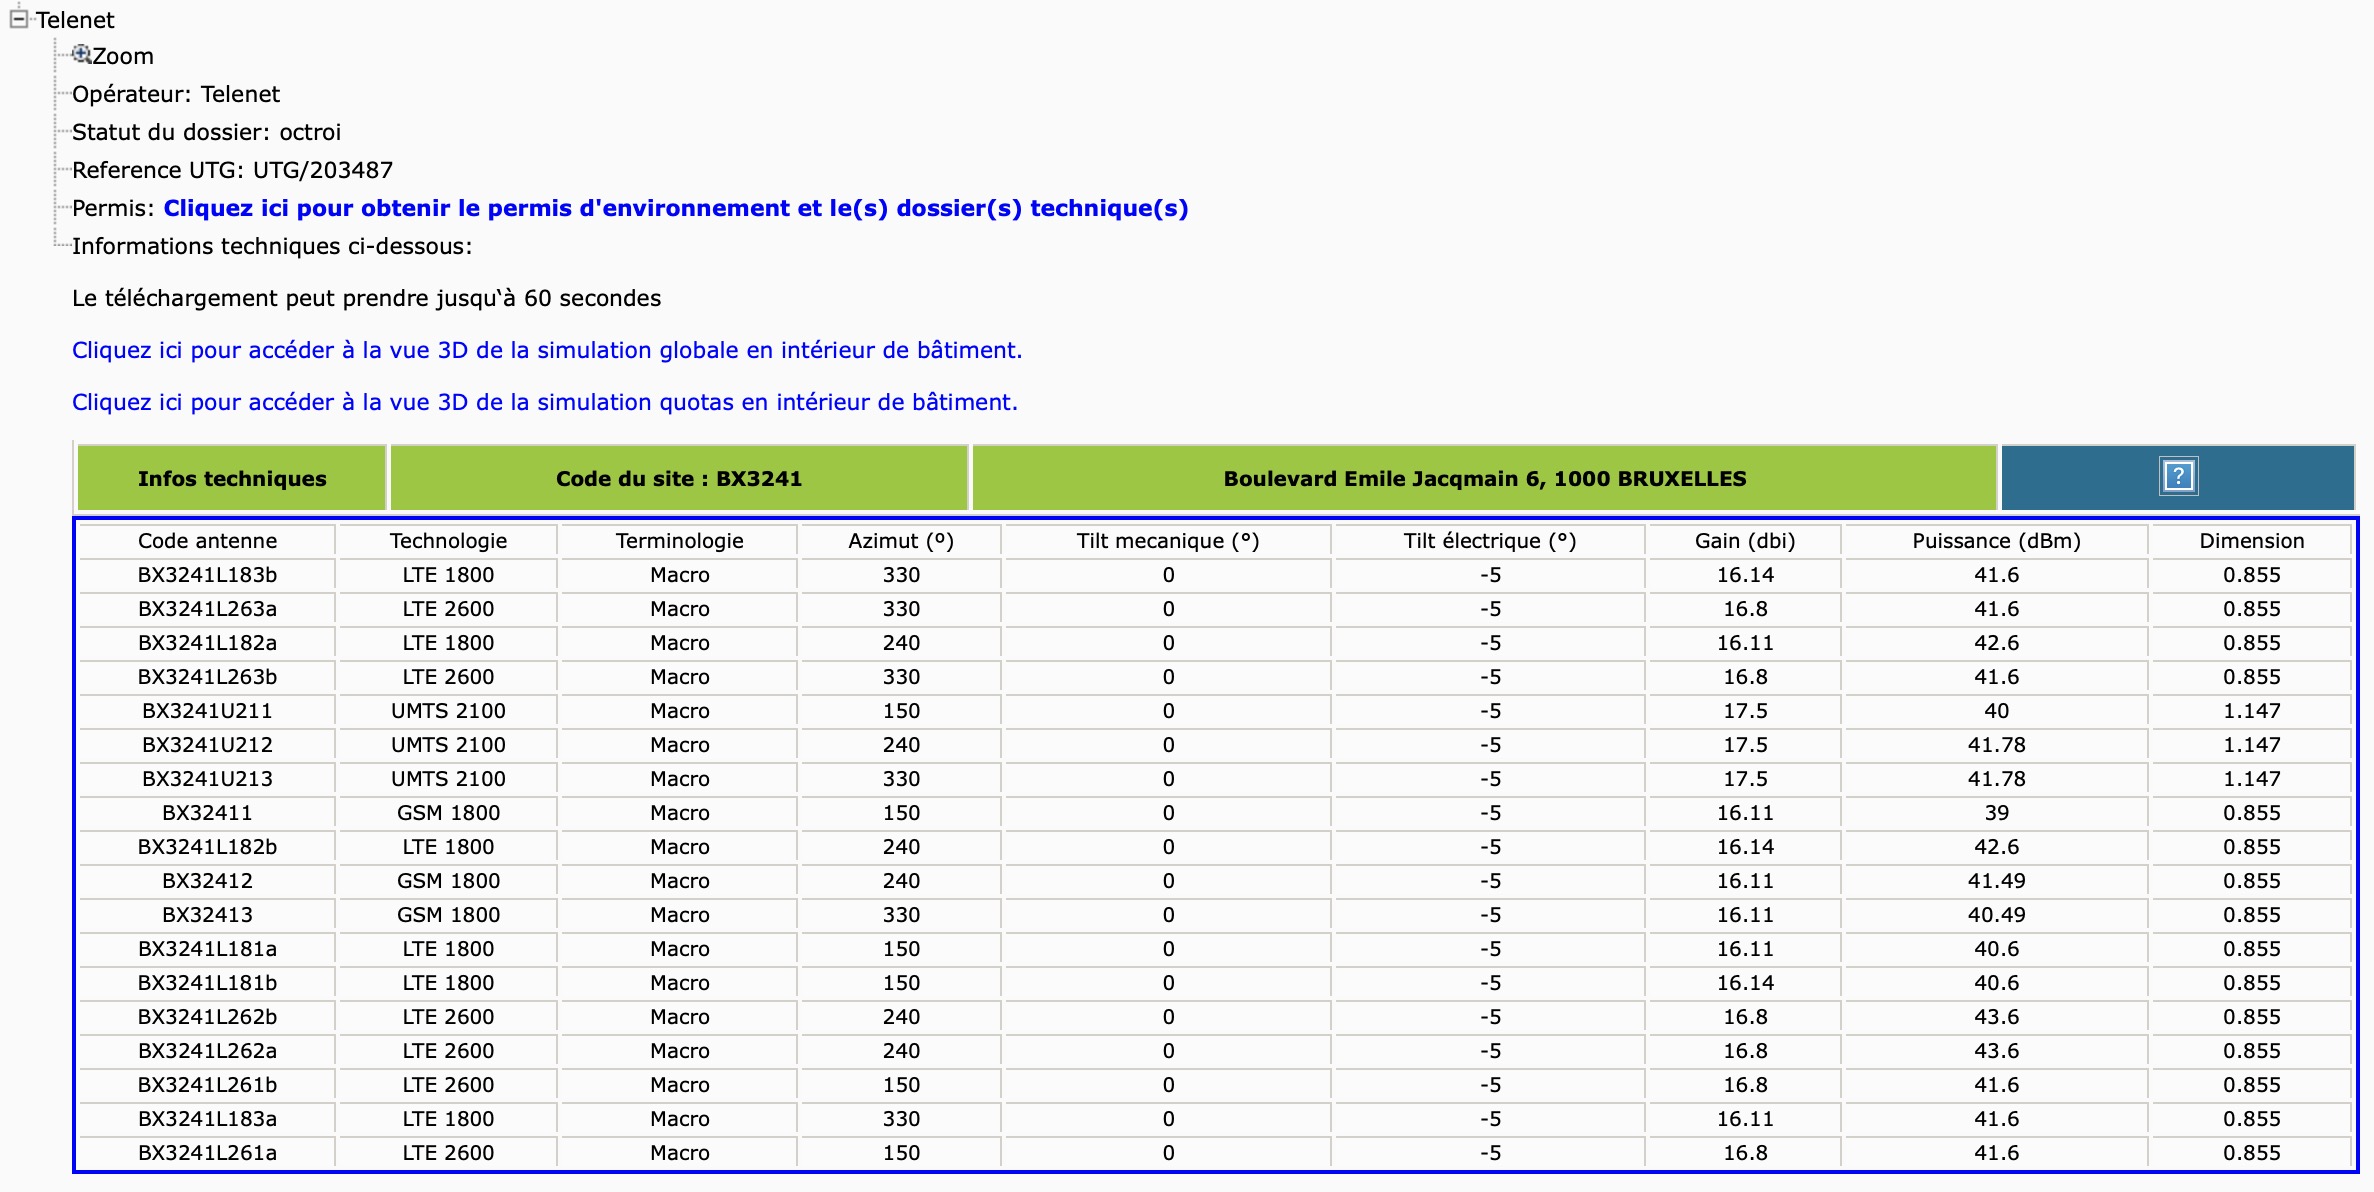Screen dimensions: 2374x1192
Task: Select antenna code BX32411
Action: [207, 813]
